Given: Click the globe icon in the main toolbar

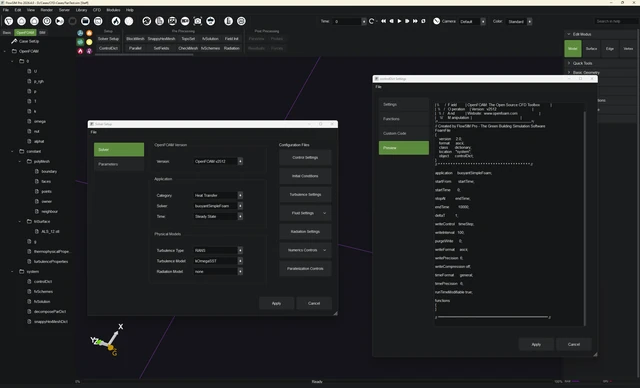Looking at the screenshot, I should (147, 21).
